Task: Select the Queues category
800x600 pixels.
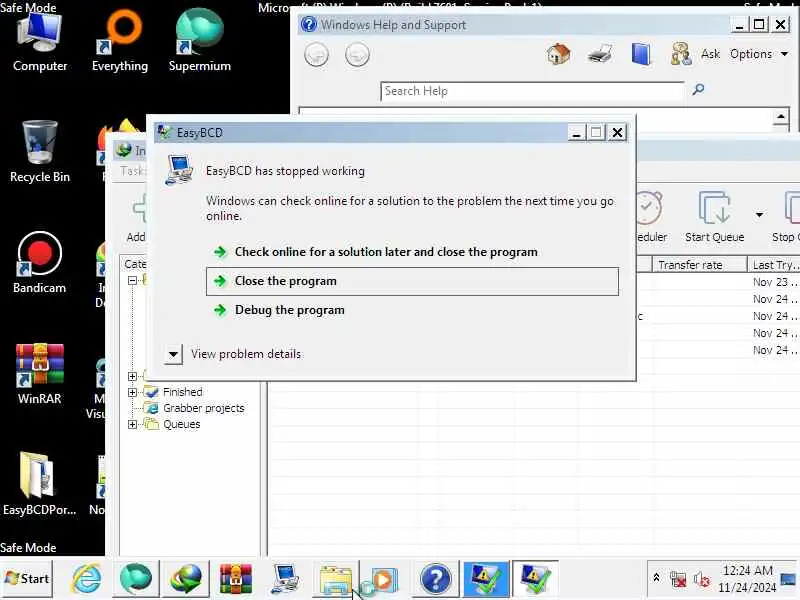Action: point(181,424)
